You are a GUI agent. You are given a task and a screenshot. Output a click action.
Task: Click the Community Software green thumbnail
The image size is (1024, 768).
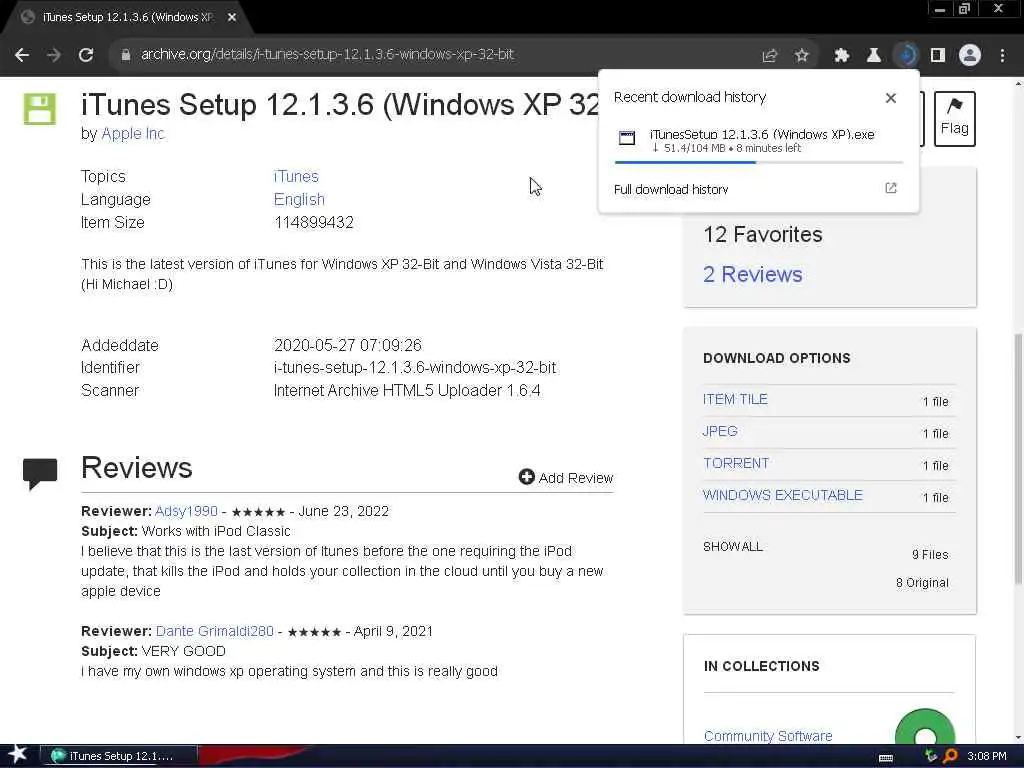click(925, 728)
